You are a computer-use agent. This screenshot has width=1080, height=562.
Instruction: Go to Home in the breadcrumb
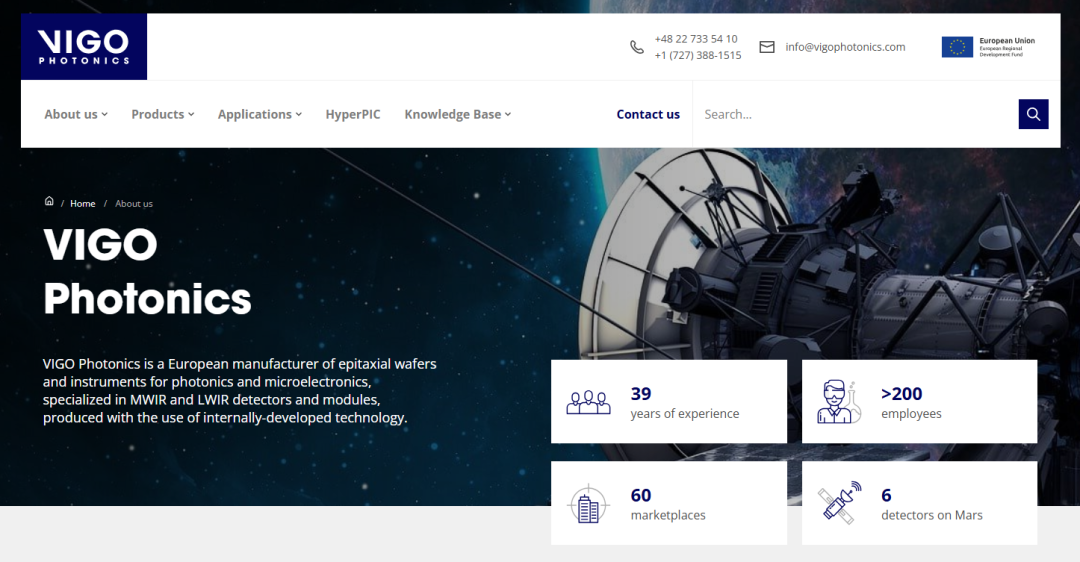click(x=83, y=204)
